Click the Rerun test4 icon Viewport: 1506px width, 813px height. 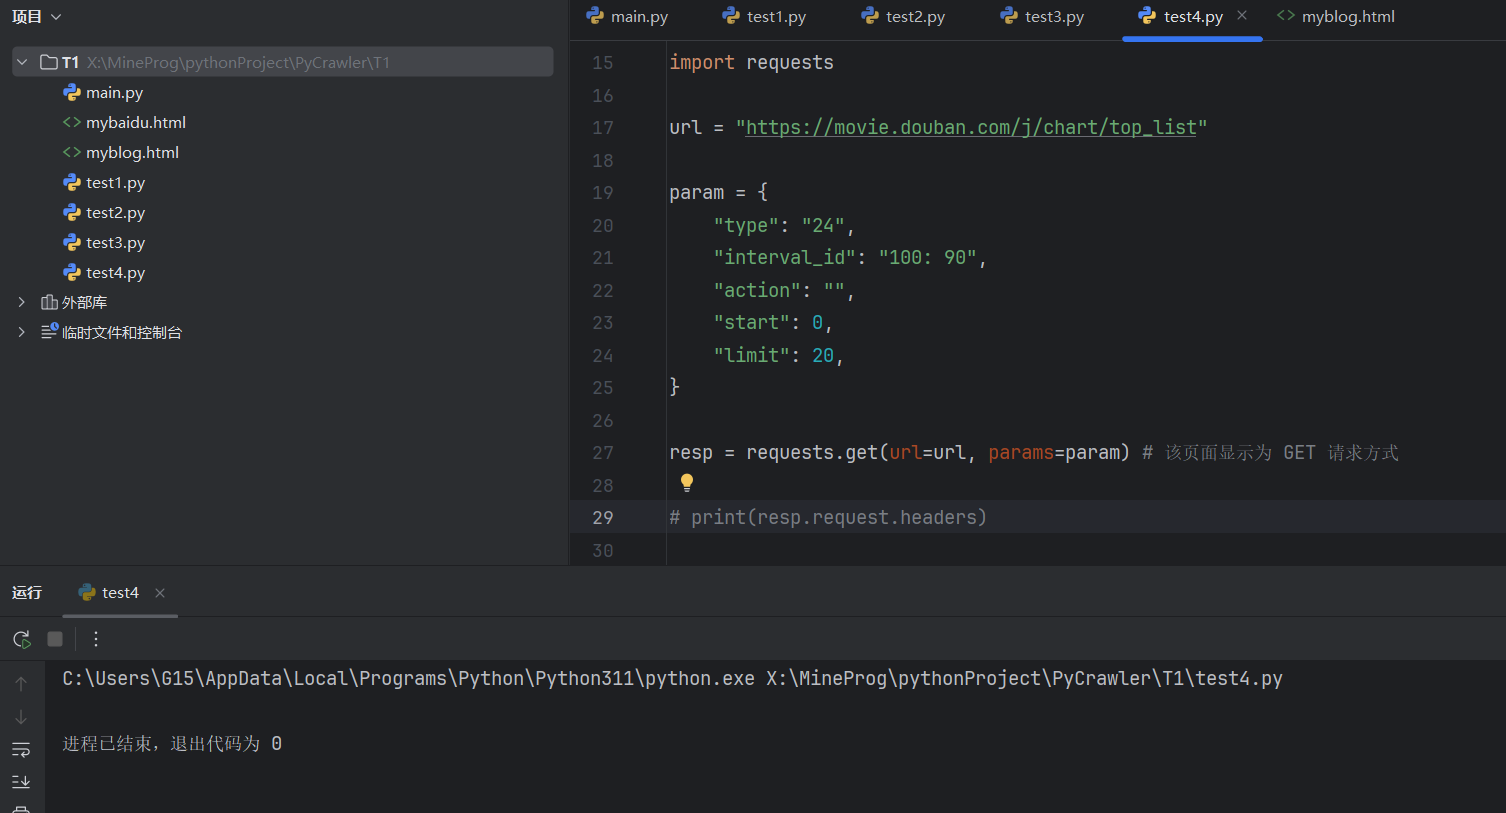(21, 639)
